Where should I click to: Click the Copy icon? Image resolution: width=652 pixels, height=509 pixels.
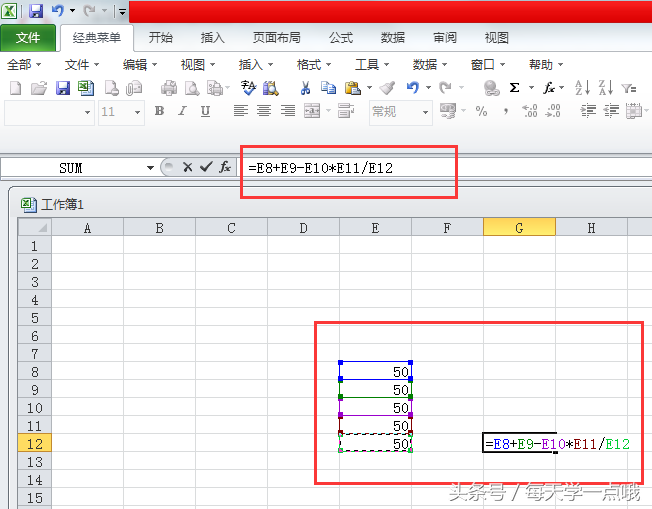pos(328,88)
